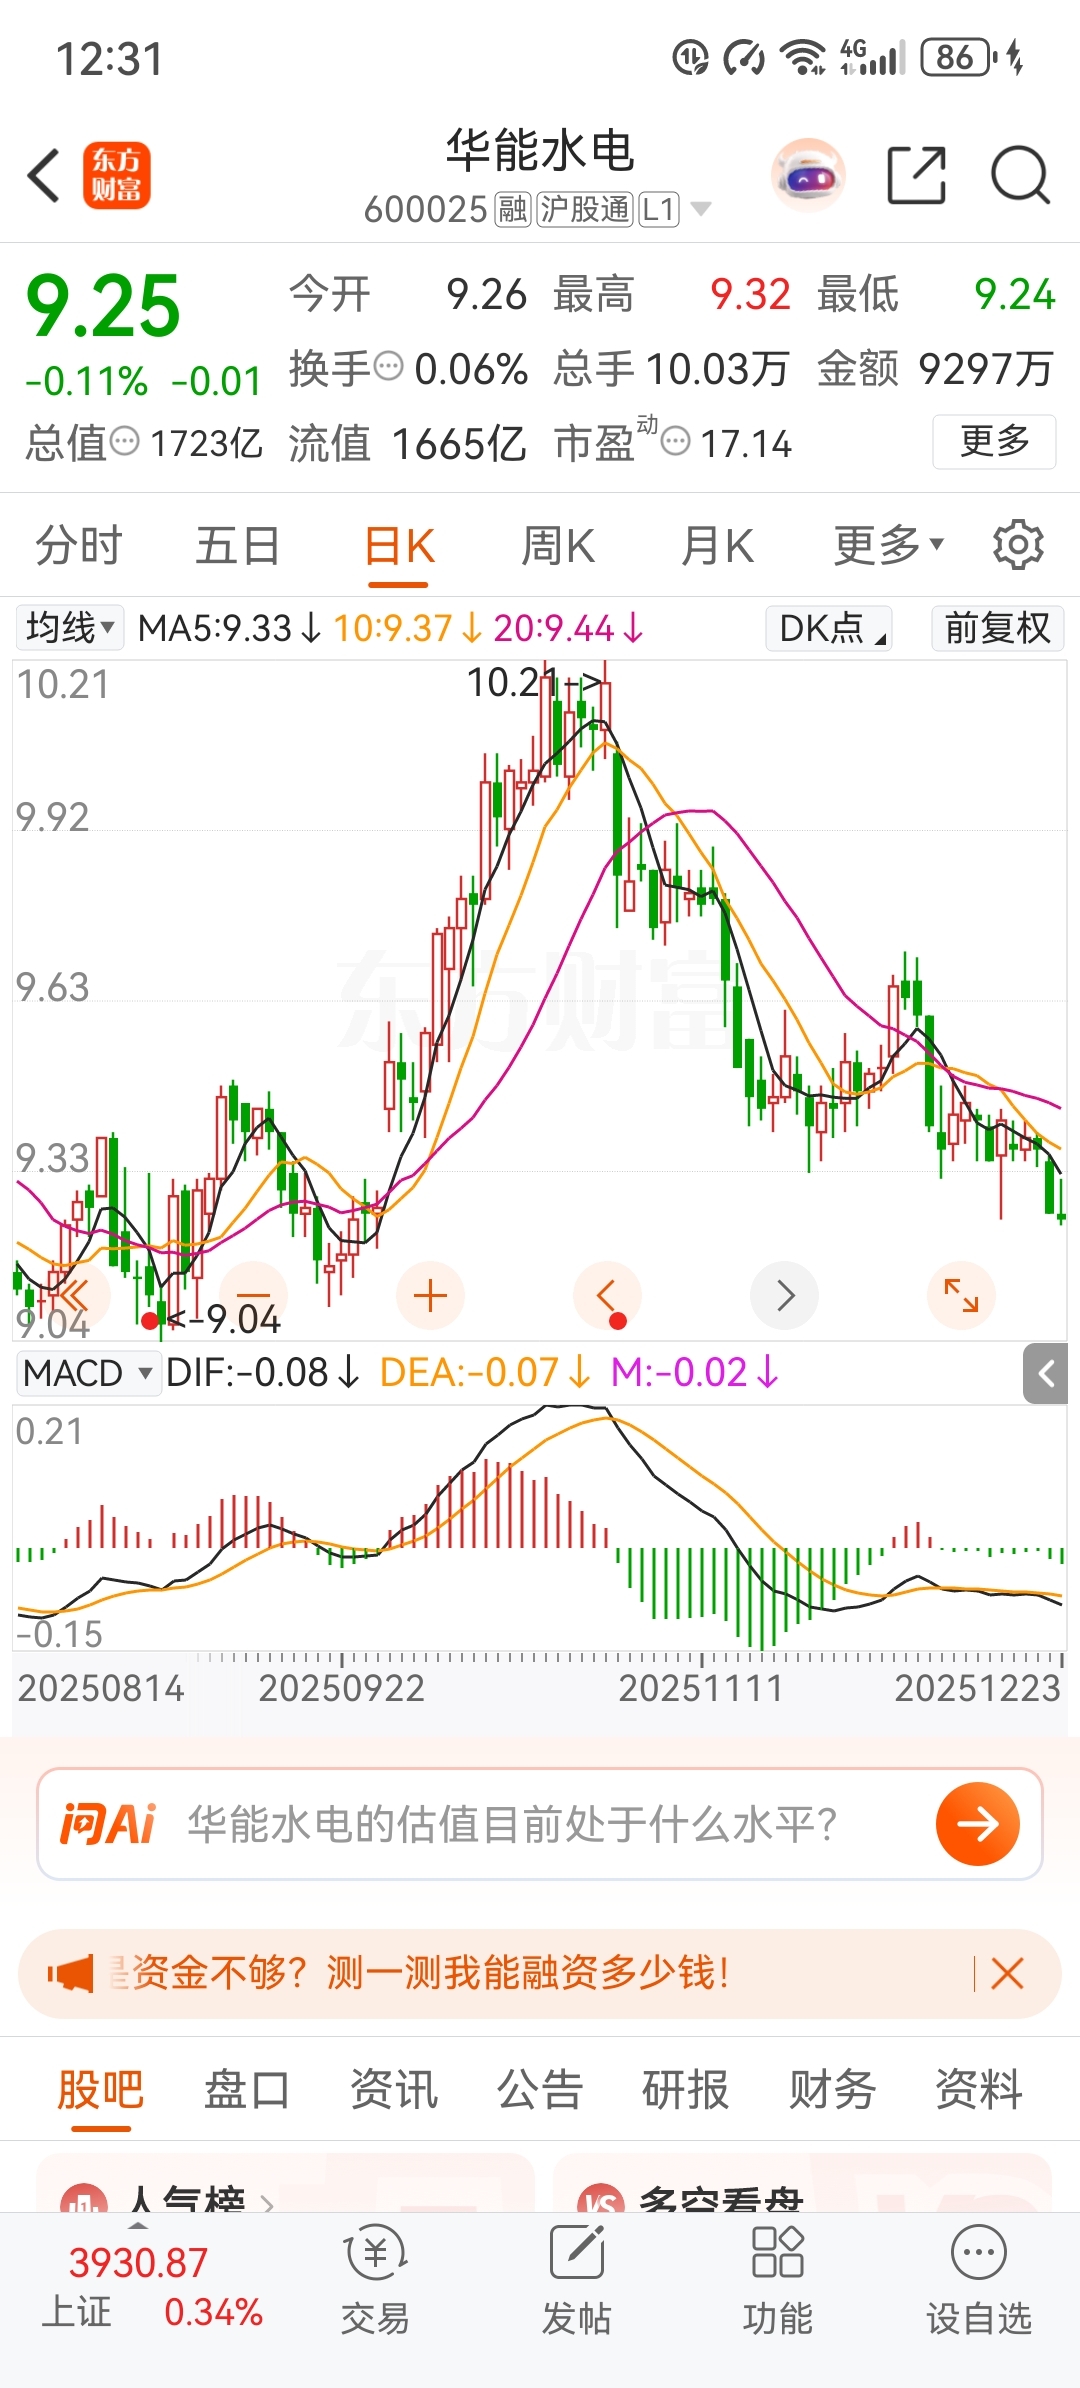Expand chart to fullscreen
The image size is (1080, 2388).
click(961, 1296)
